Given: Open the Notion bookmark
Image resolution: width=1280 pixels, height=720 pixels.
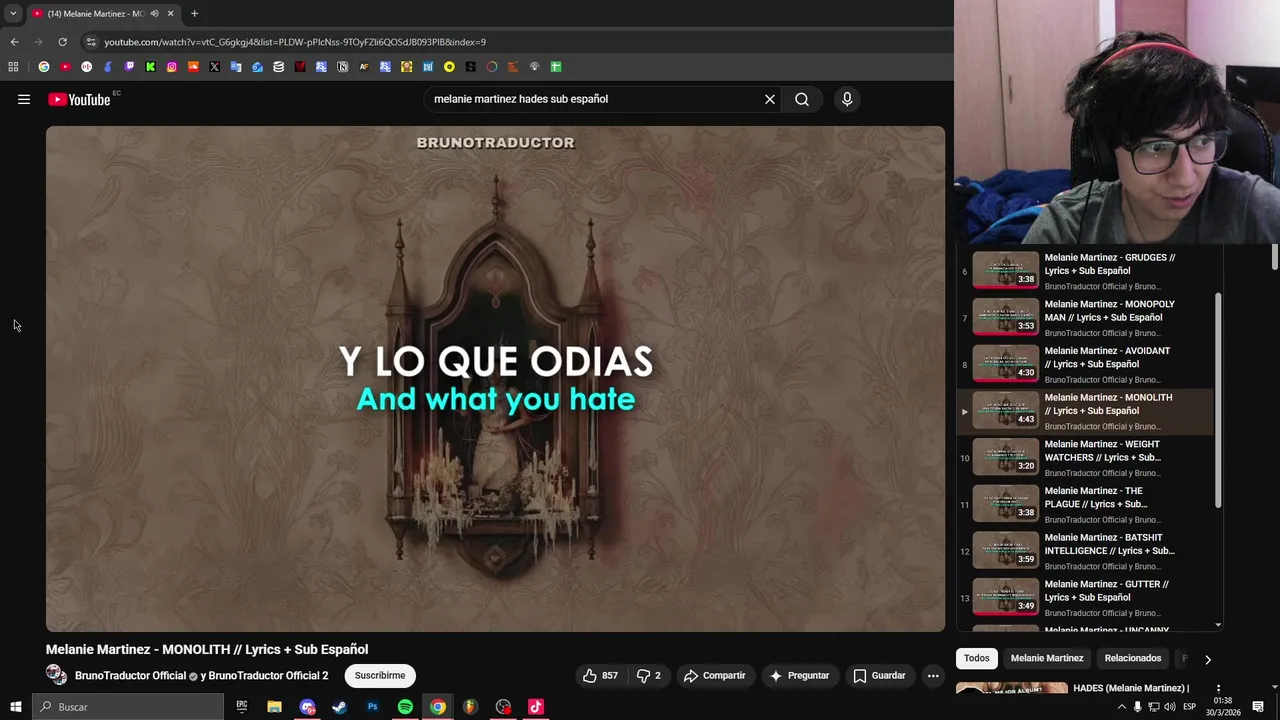Looking at the screenshot, I should click(x=343, y=67).
